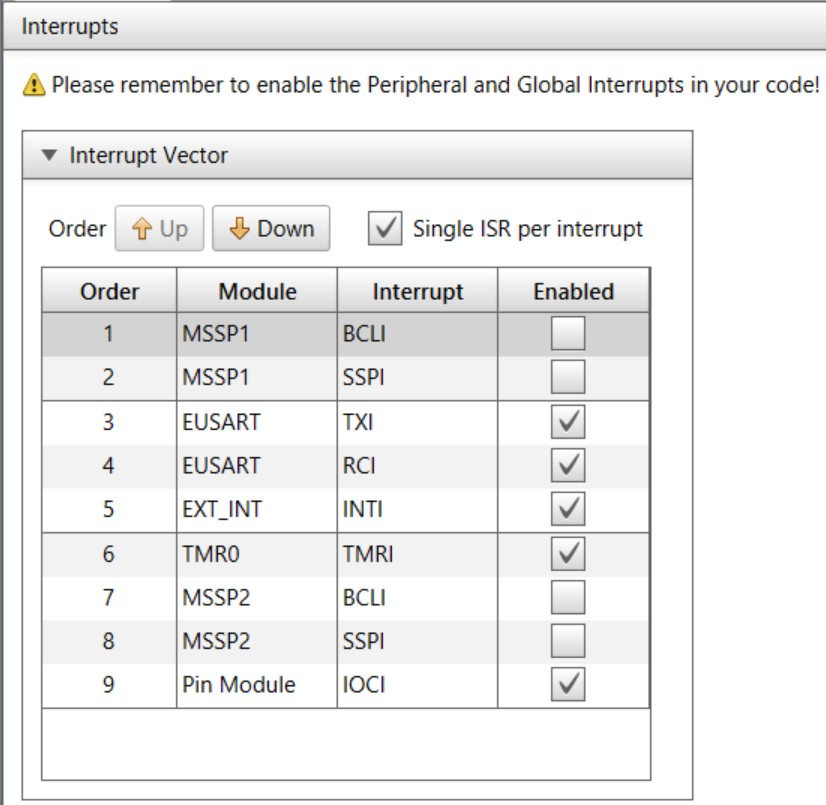Disable the EUSART RCI interrupt
The width and height of the screenshot is (826, 805).
pos(568,466)
